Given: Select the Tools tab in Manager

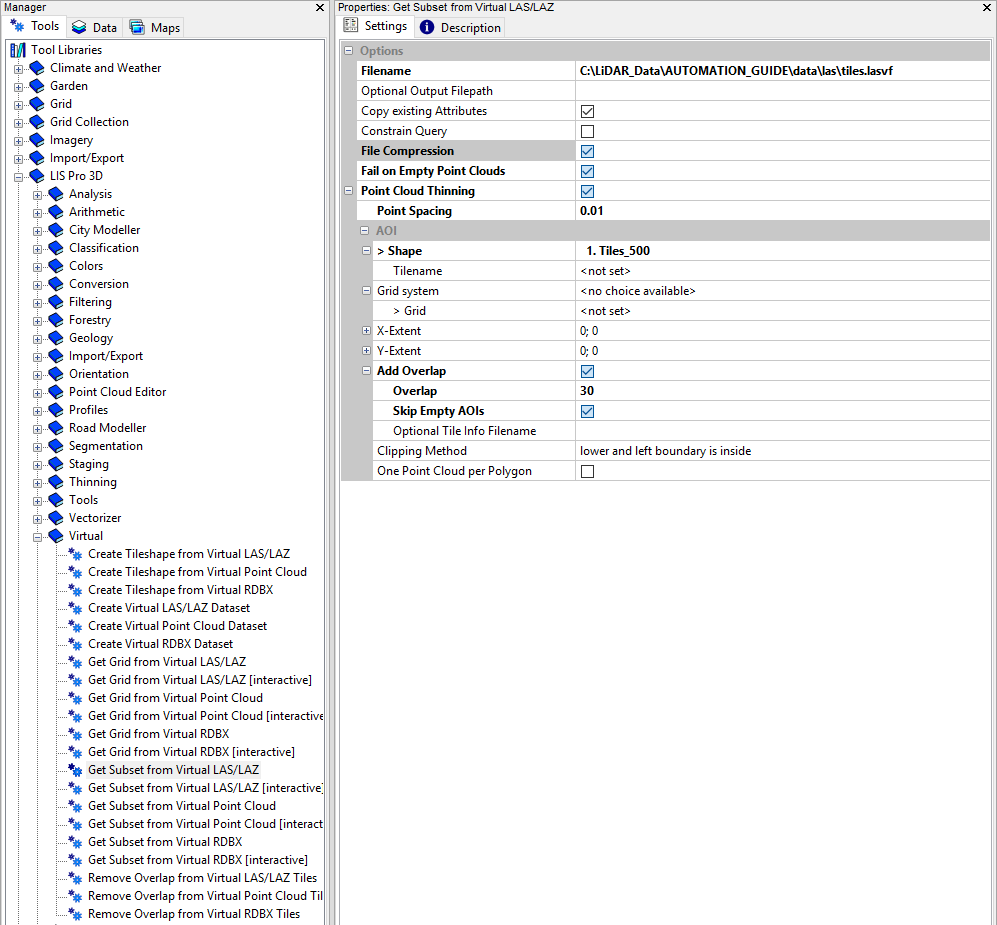Looking at the screenshot, I should click(35, 26).
